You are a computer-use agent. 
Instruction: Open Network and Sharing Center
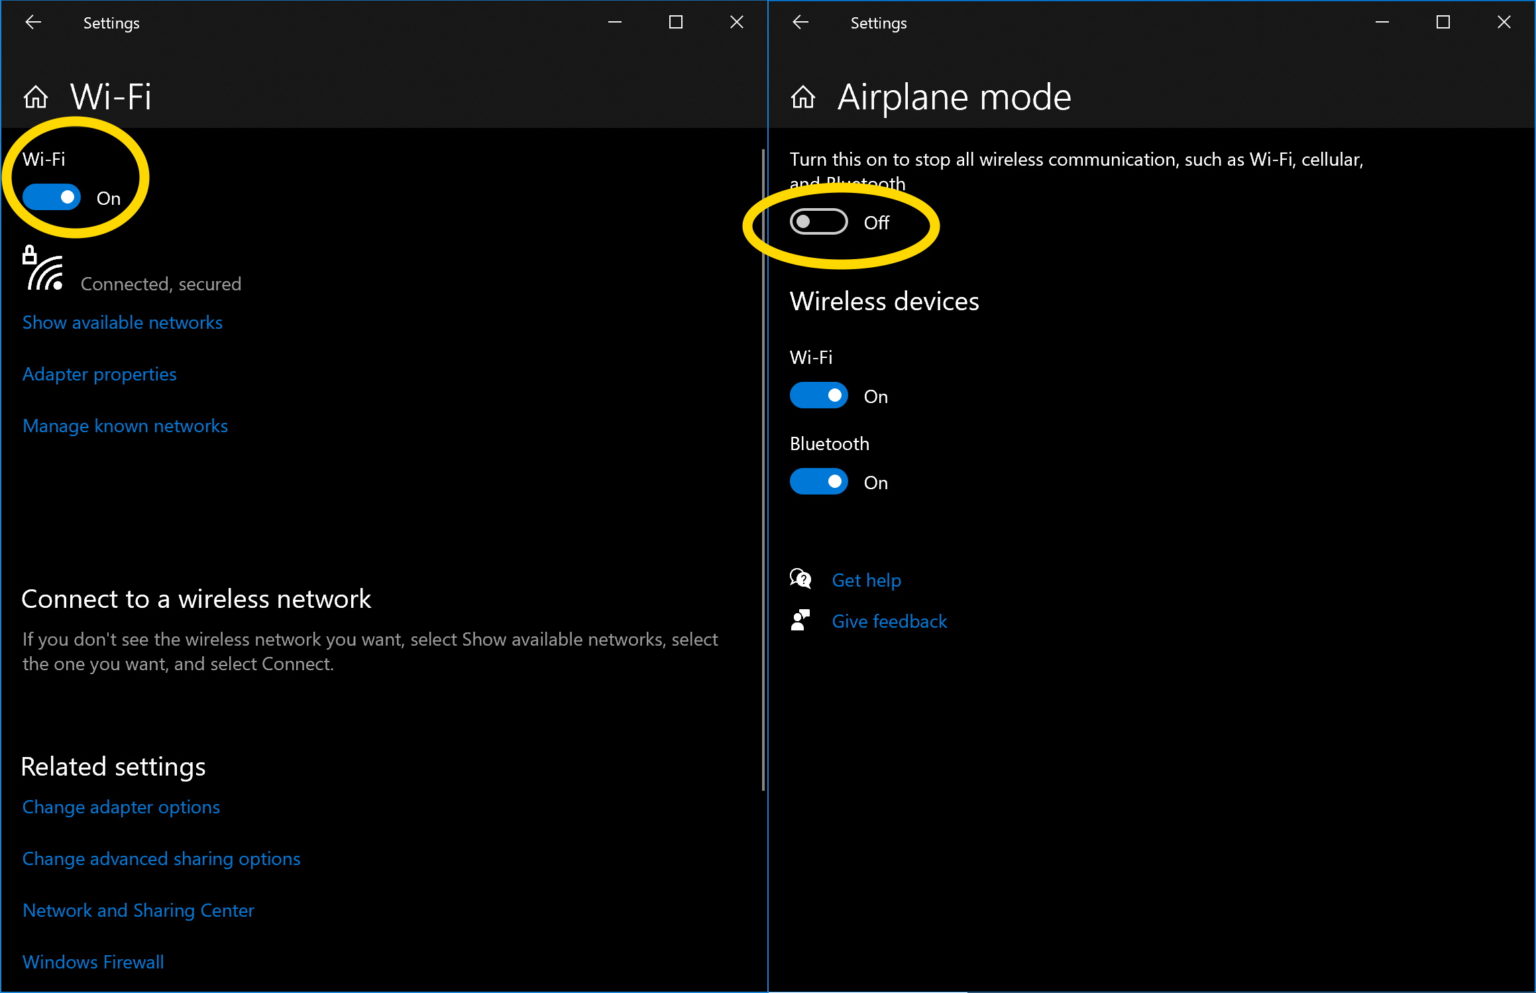click(138, 910)
